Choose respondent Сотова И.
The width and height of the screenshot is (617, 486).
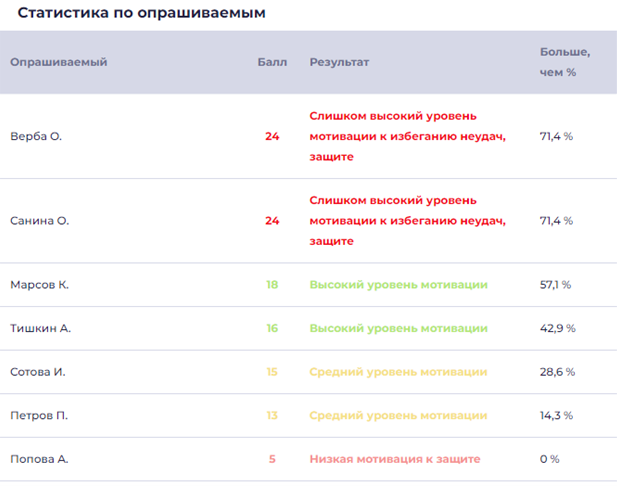point(38,372)
